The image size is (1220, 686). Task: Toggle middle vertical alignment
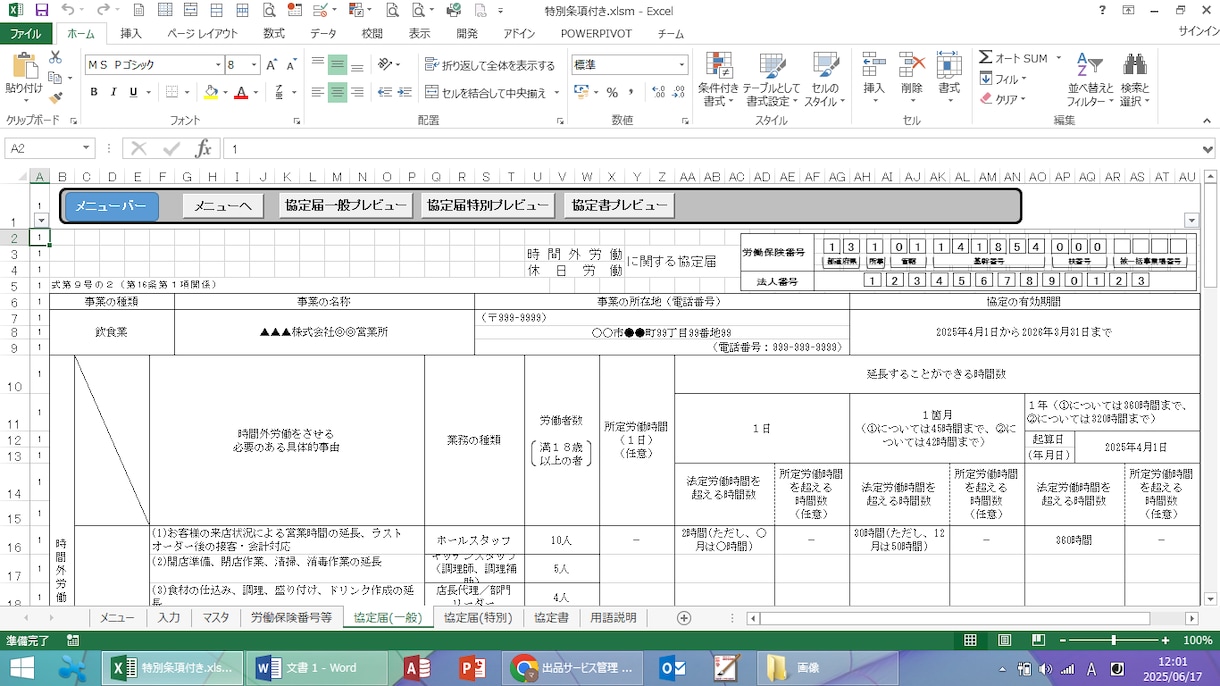click(x=338, y=65)
